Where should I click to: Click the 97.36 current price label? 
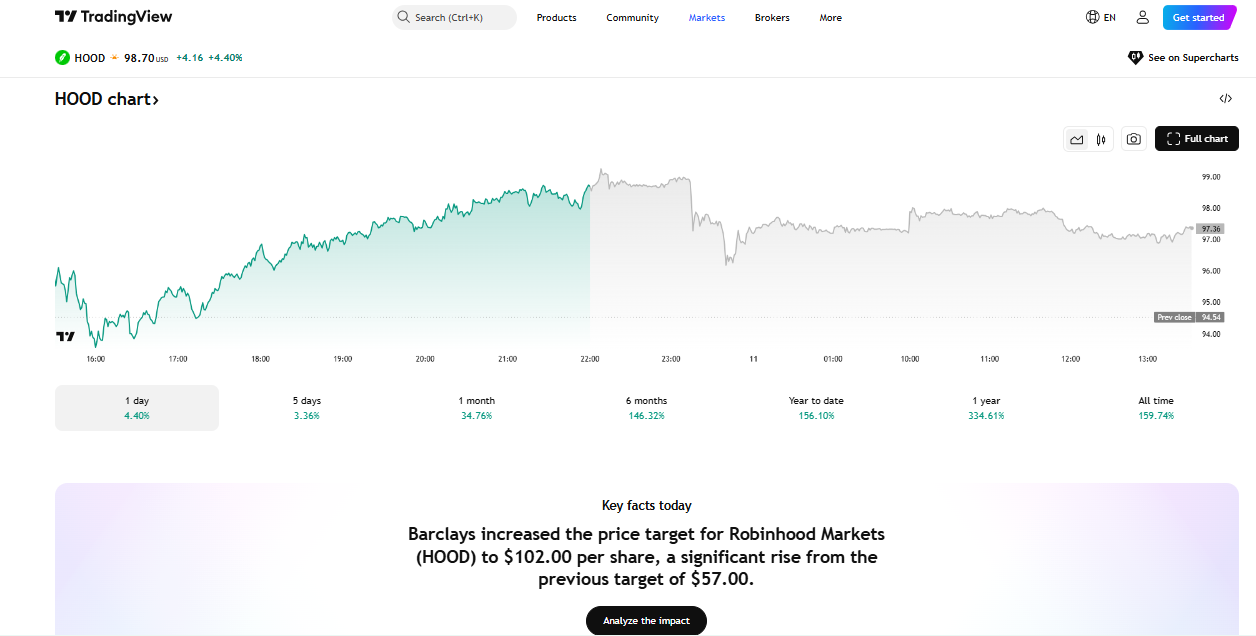1210,228
